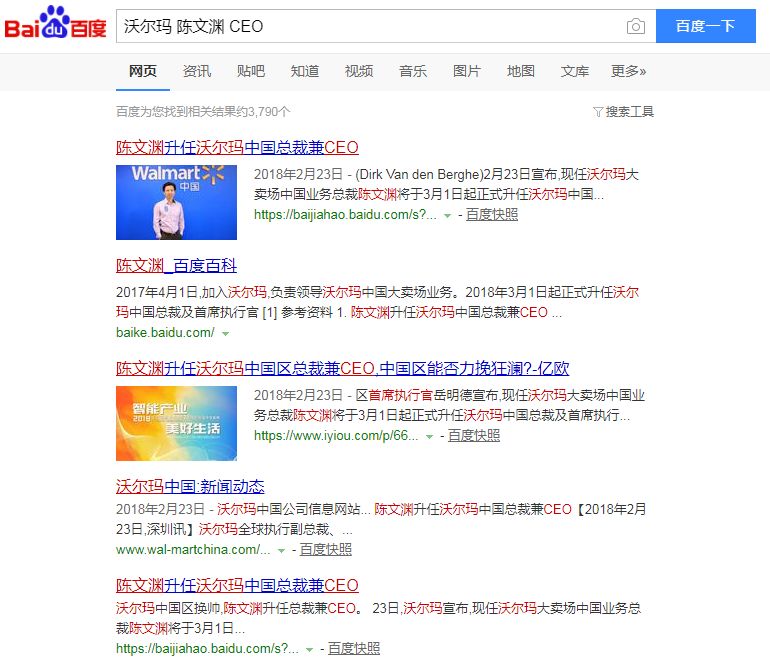Open the 亿欧 result about 中国区能否力挽狂澜
This screenshot has height=657, width=770.
click(342, 368)
